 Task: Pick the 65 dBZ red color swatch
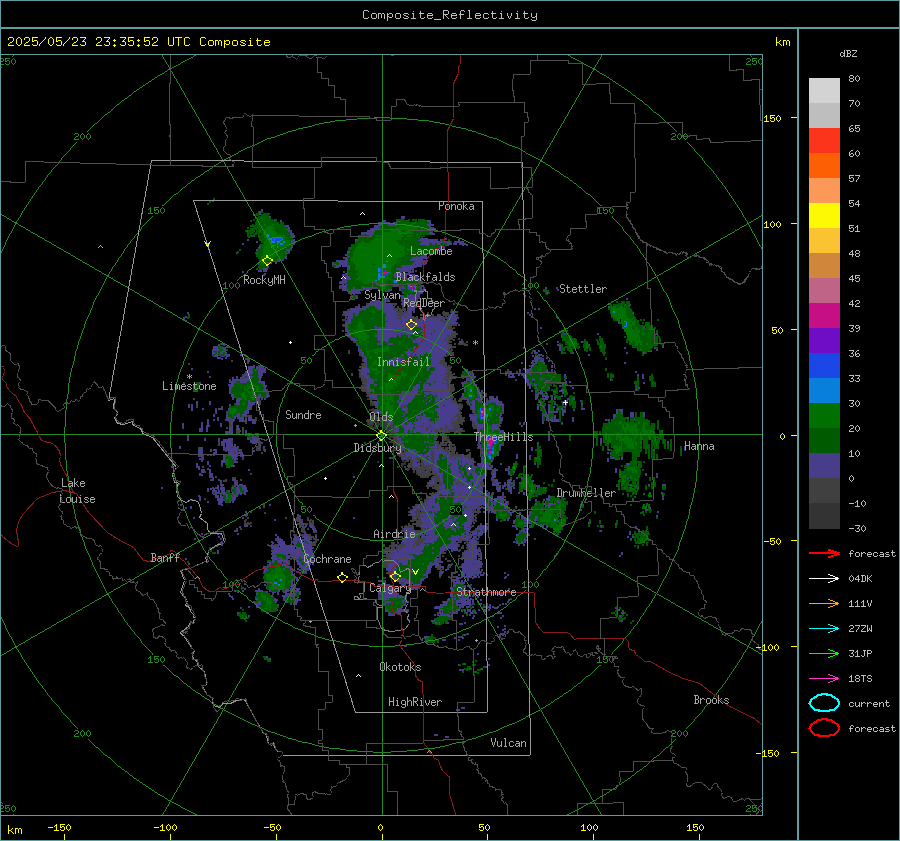(x=824, y=140)
